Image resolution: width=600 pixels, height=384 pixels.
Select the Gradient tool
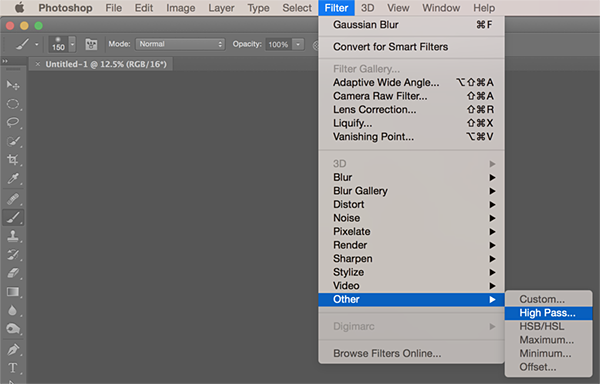pos(13,292)
